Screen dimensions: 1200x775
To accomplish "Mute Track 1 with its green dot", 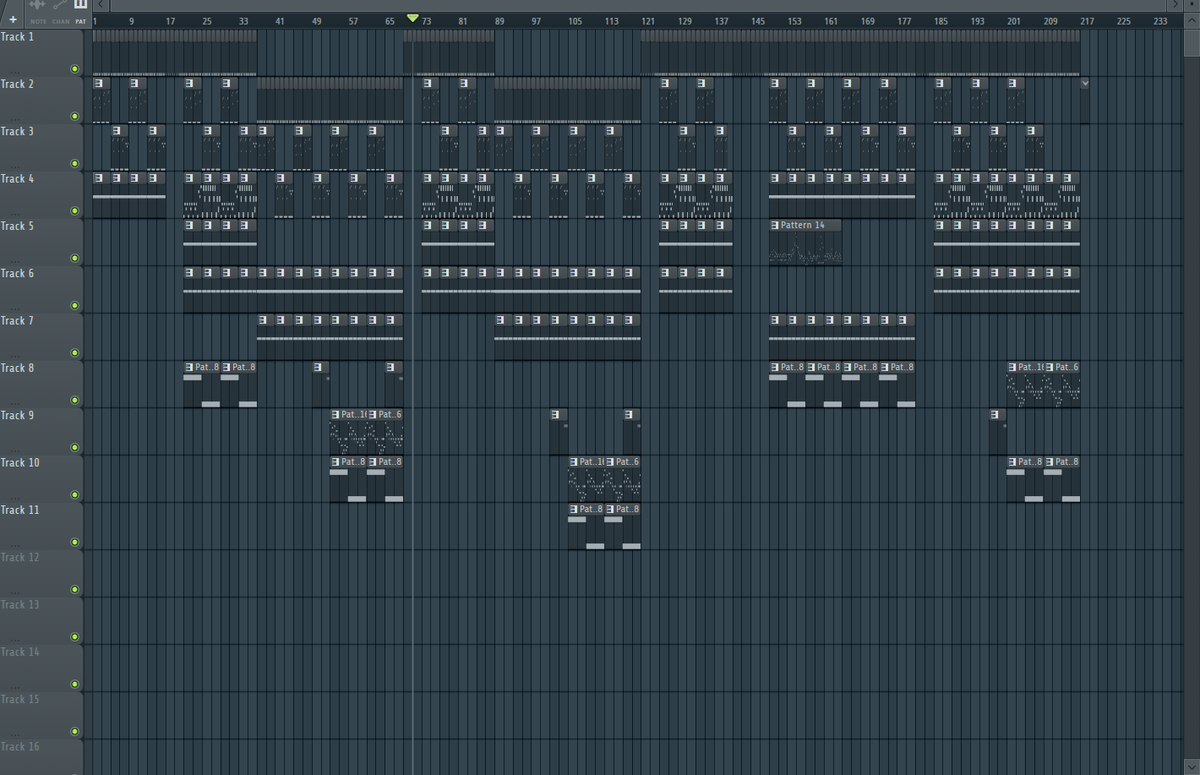I will 75,69.
